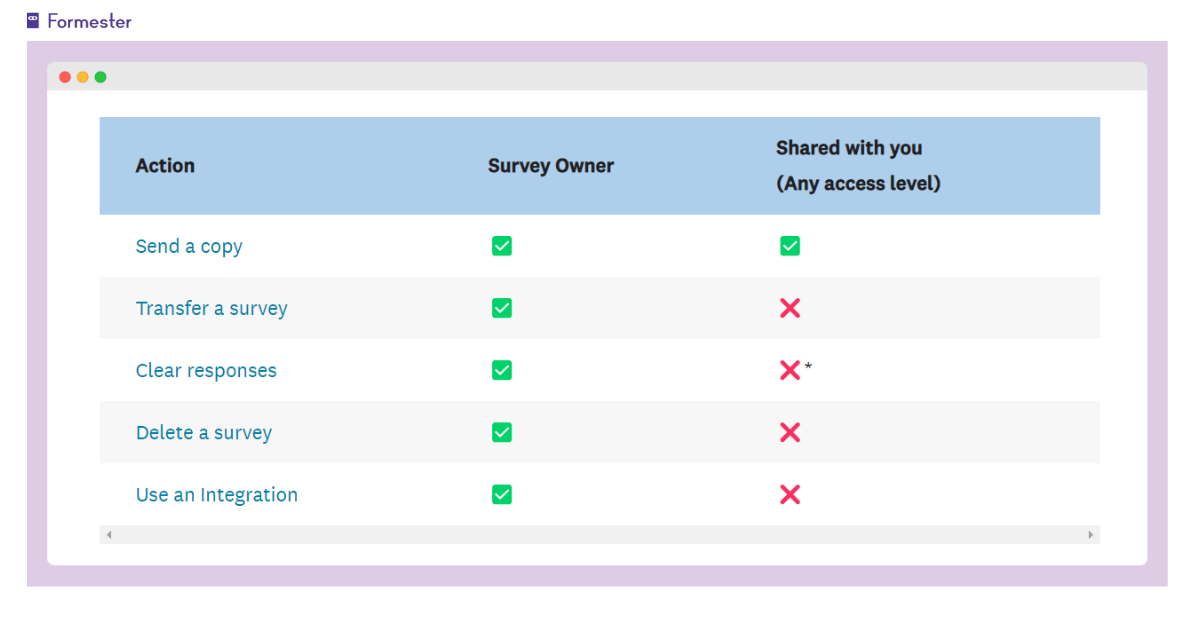This screenshot has height=630, width=1200.
Task: Click the Formester logo icon
Action: tap(34, 18)
